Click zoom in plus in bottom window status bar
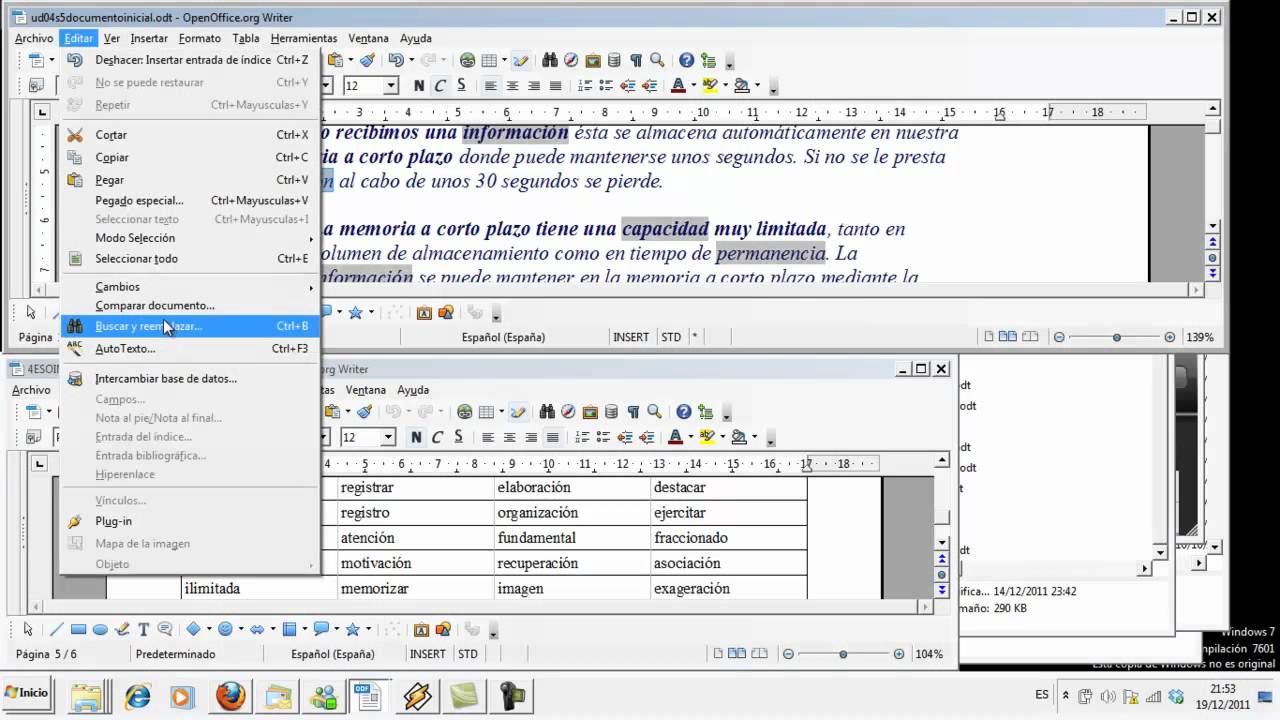The width and height of the screenshot is (1280, 720). pyautogui.click(x=899, y=654)
